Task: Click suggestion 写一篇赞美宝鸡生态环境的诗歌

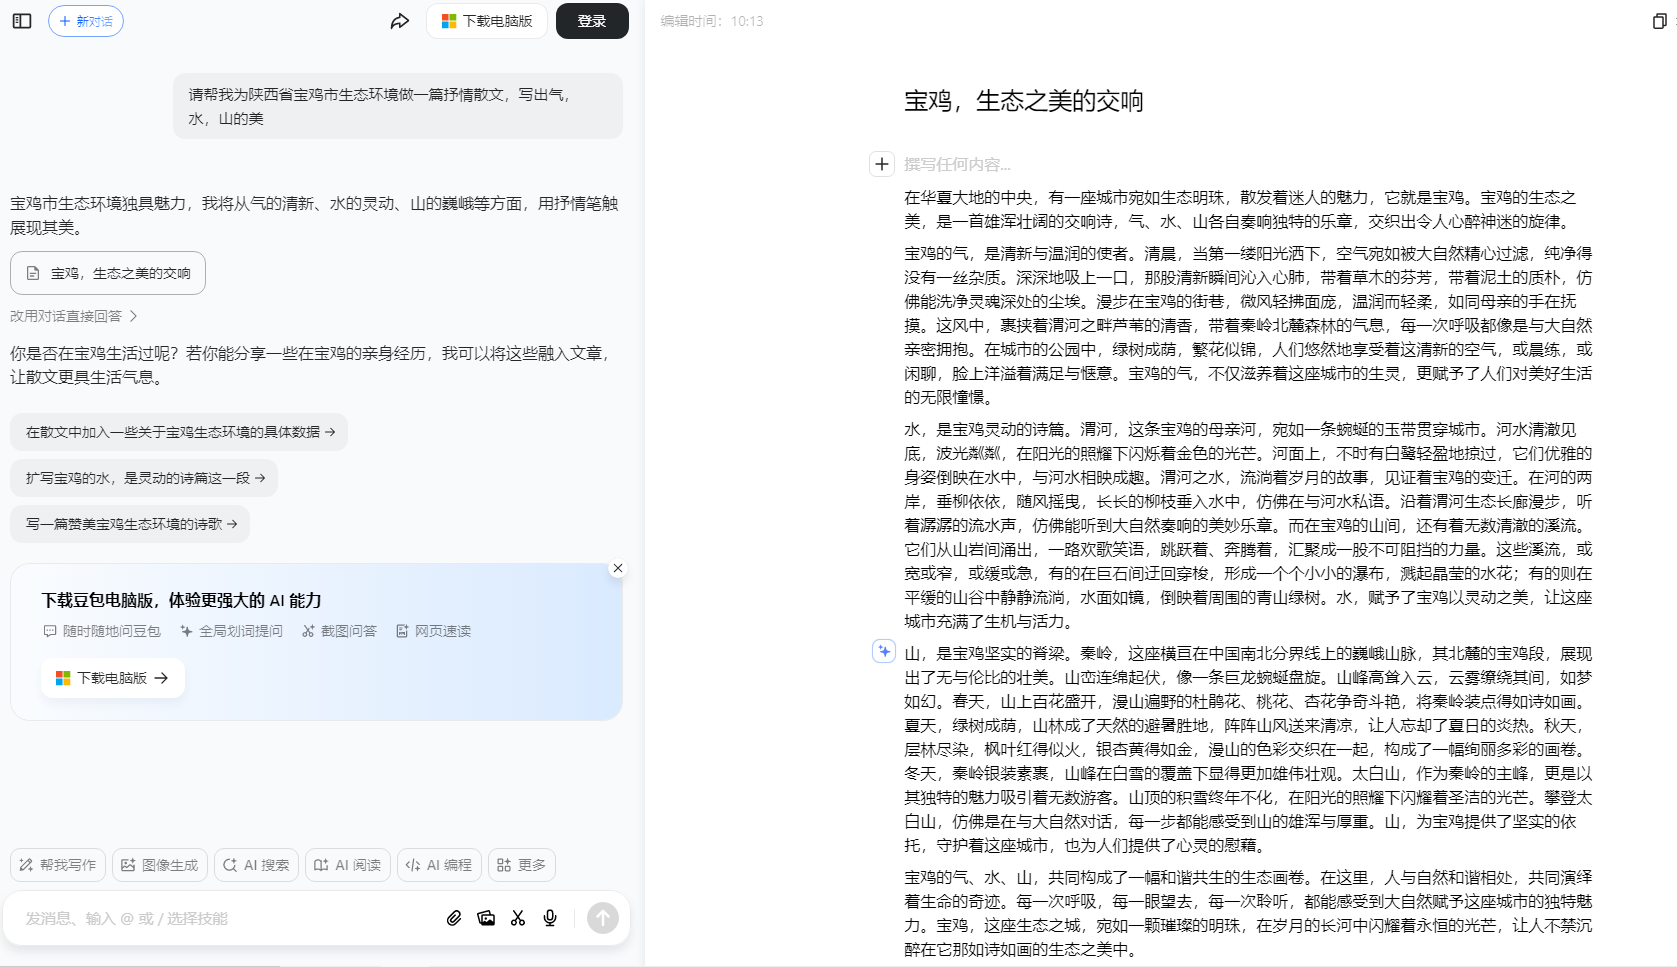Action: [130, 524]
